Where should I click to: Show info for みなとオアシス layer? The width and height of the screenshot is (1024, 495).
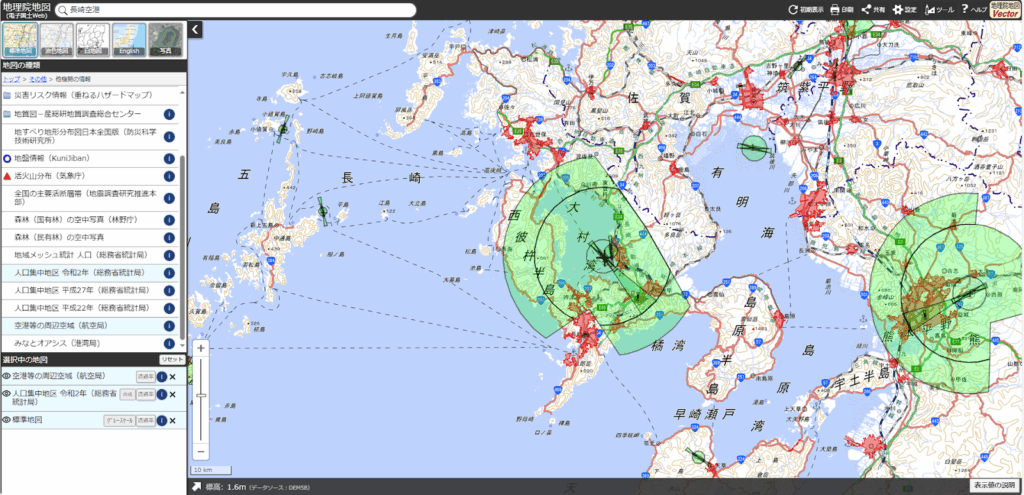(169, 343)
